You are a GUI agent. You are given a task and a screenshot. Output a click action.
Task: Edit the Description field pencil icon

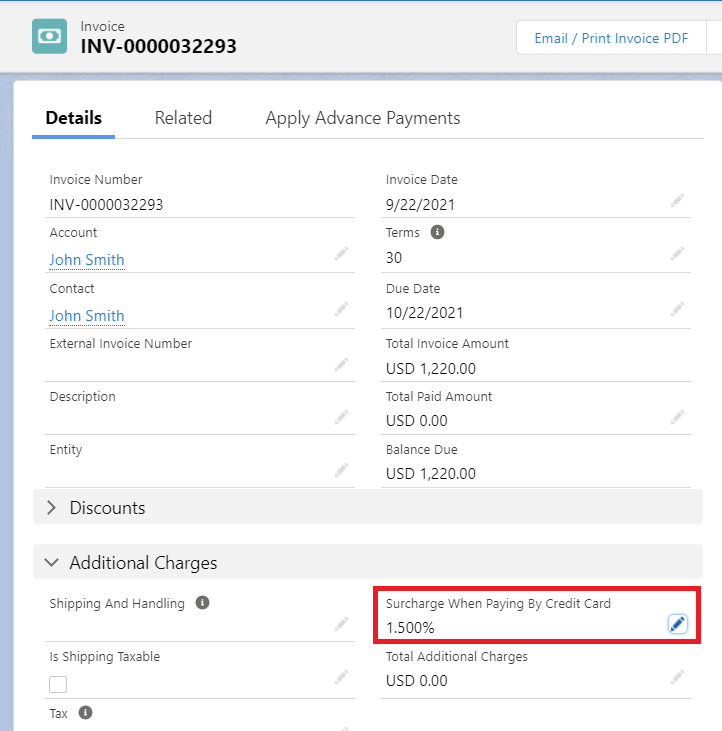point(342,417)
